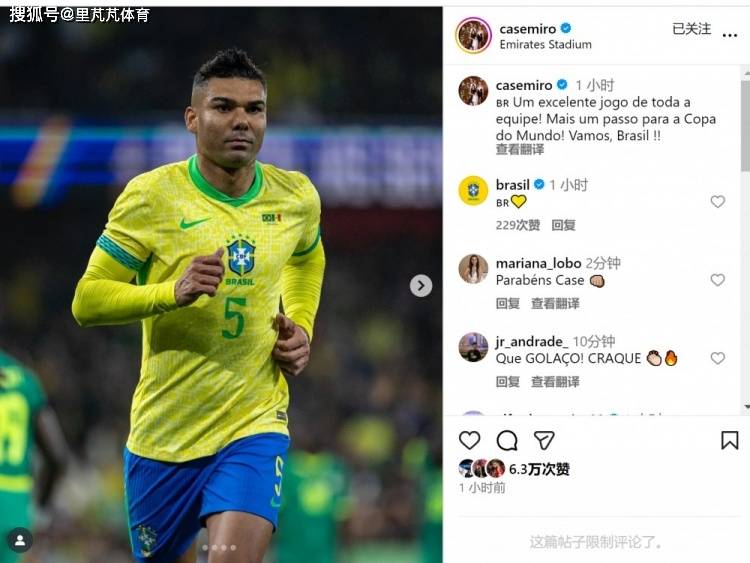Like the brasil comment
Screen dimensions: 750x563
pos(717,201)
